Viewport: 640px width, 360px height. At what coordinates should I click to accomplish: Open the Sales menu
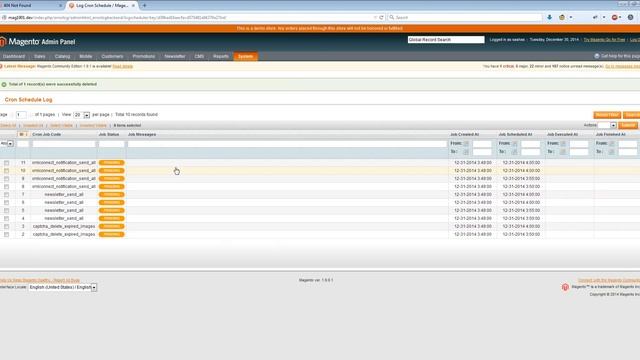(40, 56)
